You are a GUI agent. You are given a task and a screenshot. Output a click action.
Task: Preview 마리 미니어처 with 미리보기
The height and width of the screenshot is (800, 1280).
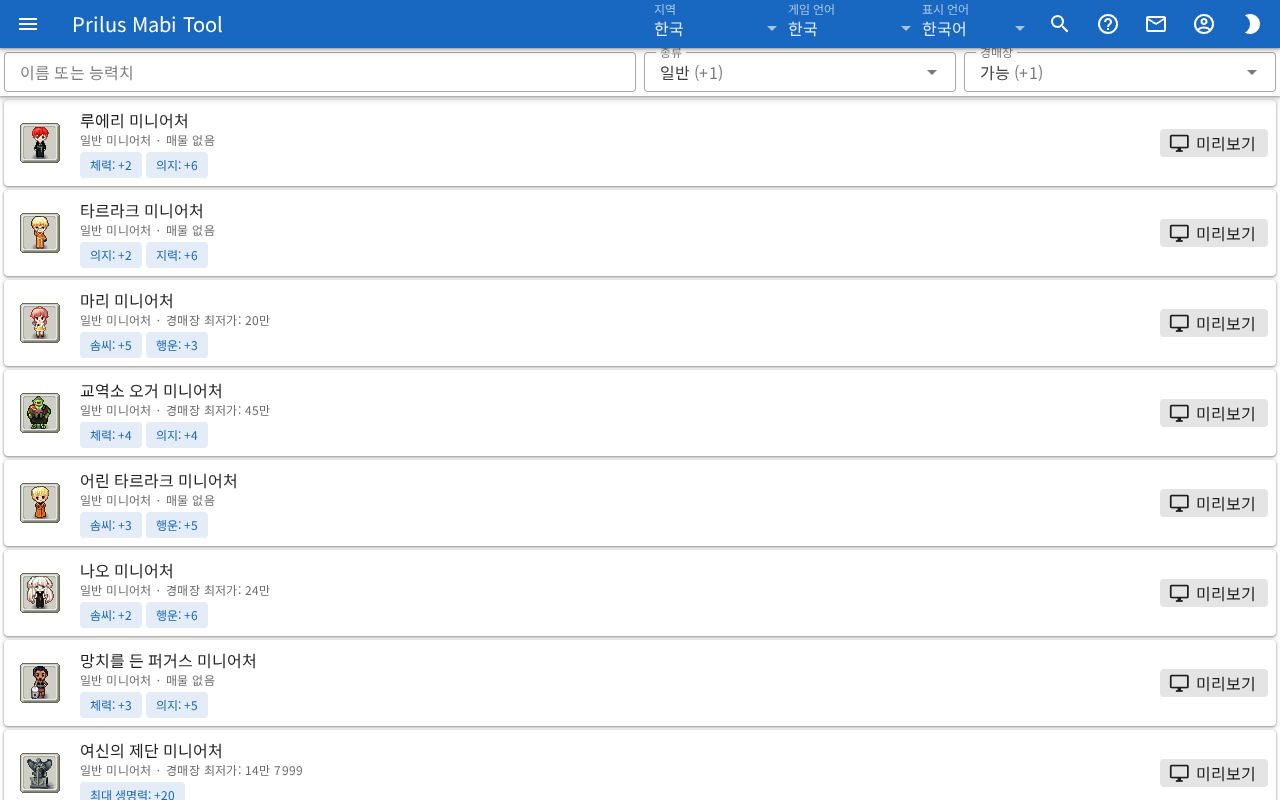[1214, 323]
